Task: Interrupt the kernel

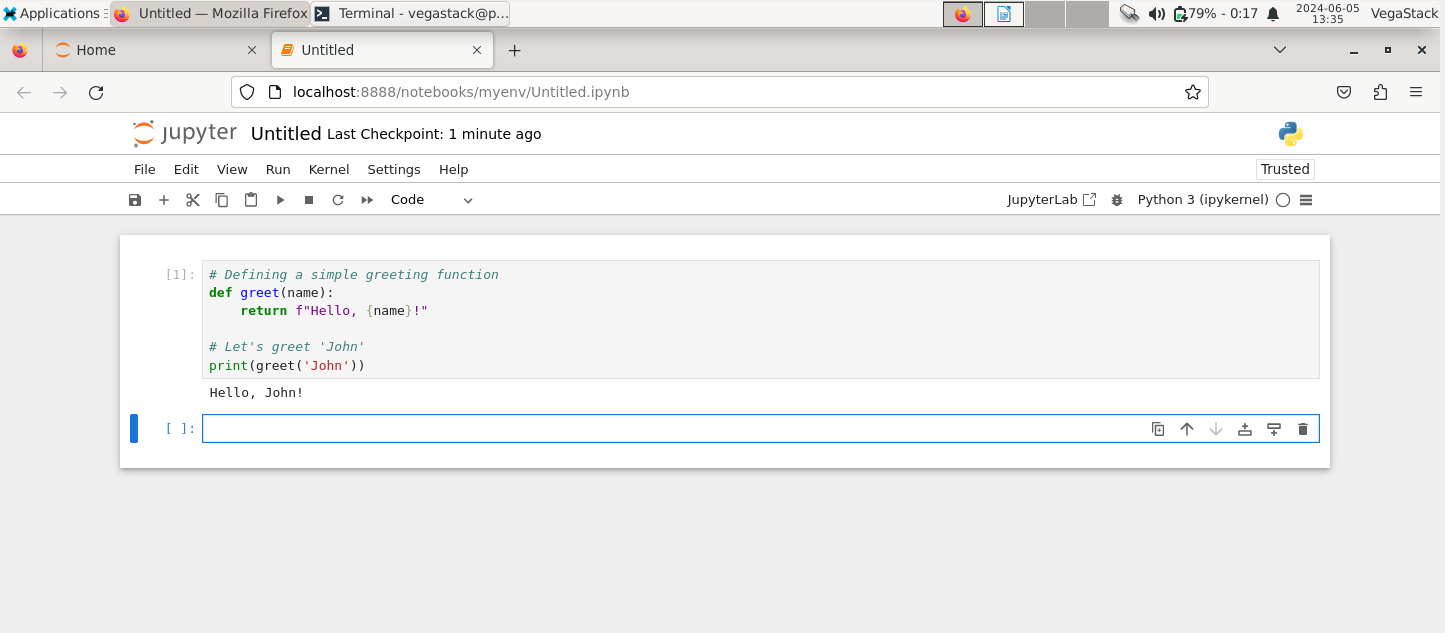Action: pos(308,199)
